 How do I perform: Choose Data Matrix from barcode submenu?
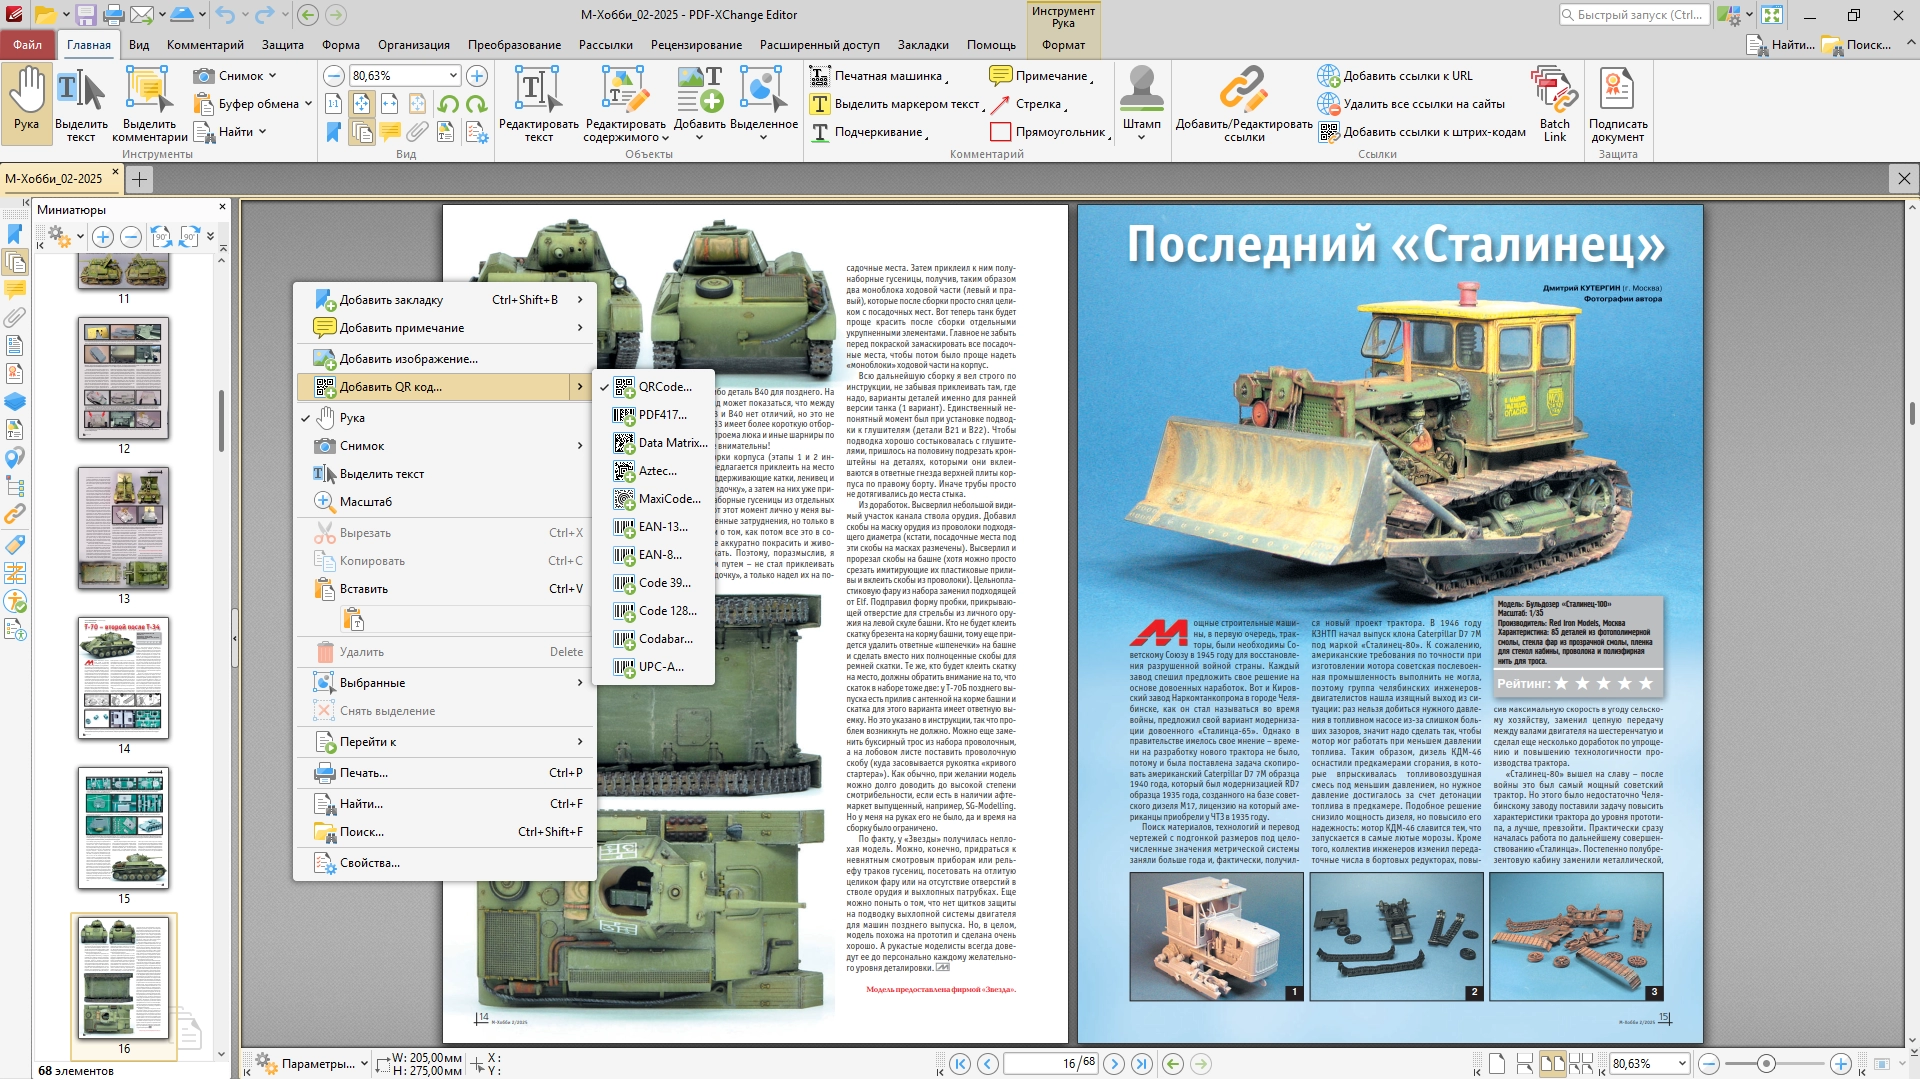672,443
